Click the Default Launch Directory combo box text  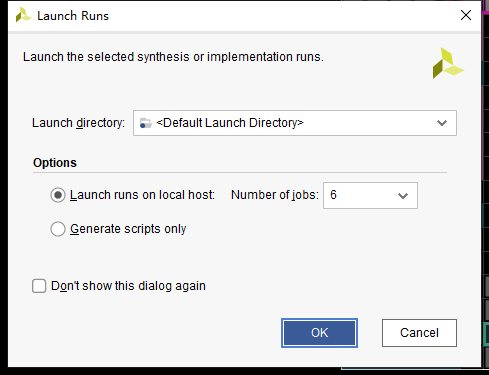230,123
